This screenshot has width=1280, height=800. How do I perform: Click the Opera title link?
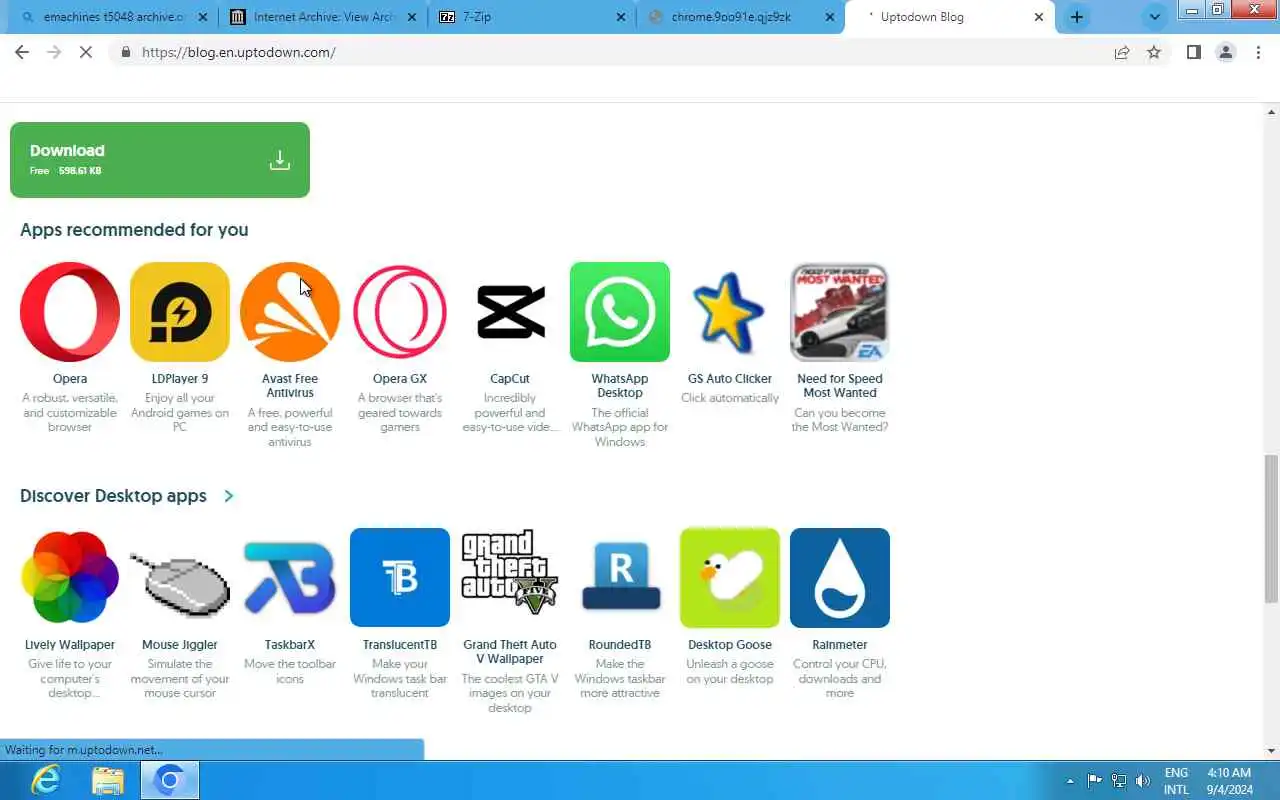[70, 379]
